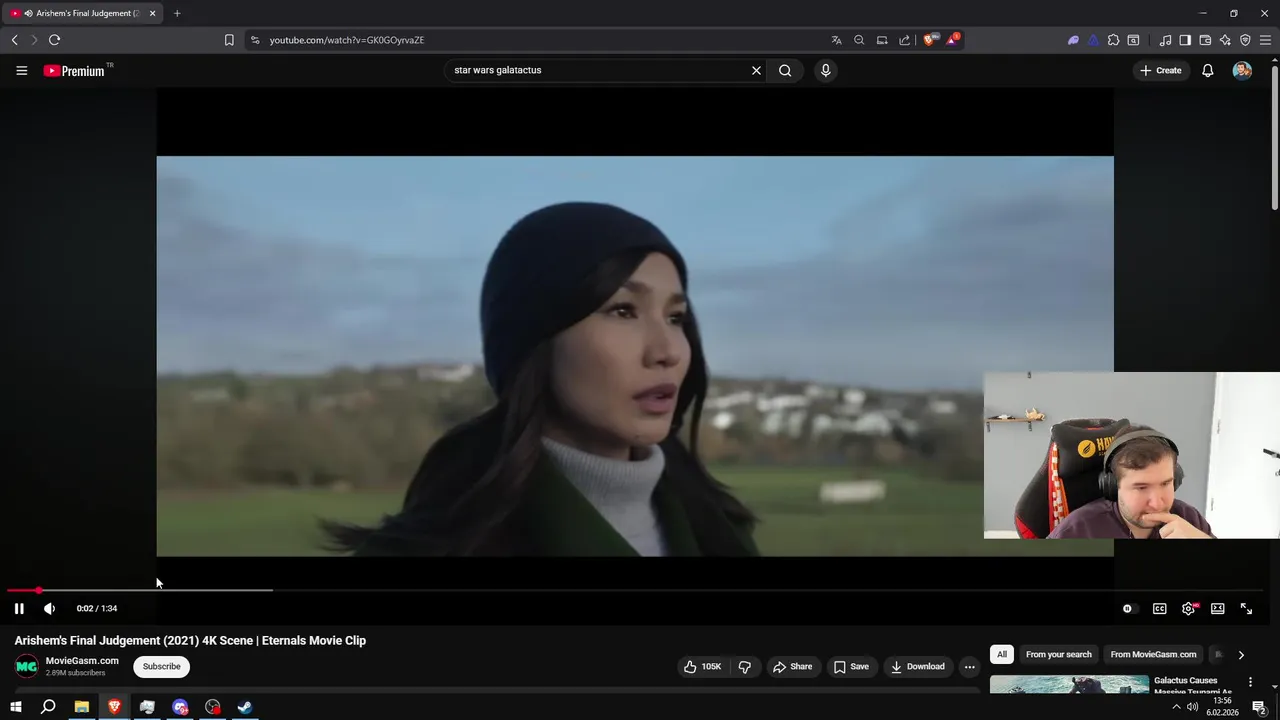Select the 'All' filter chip

tap(1002, 654)
